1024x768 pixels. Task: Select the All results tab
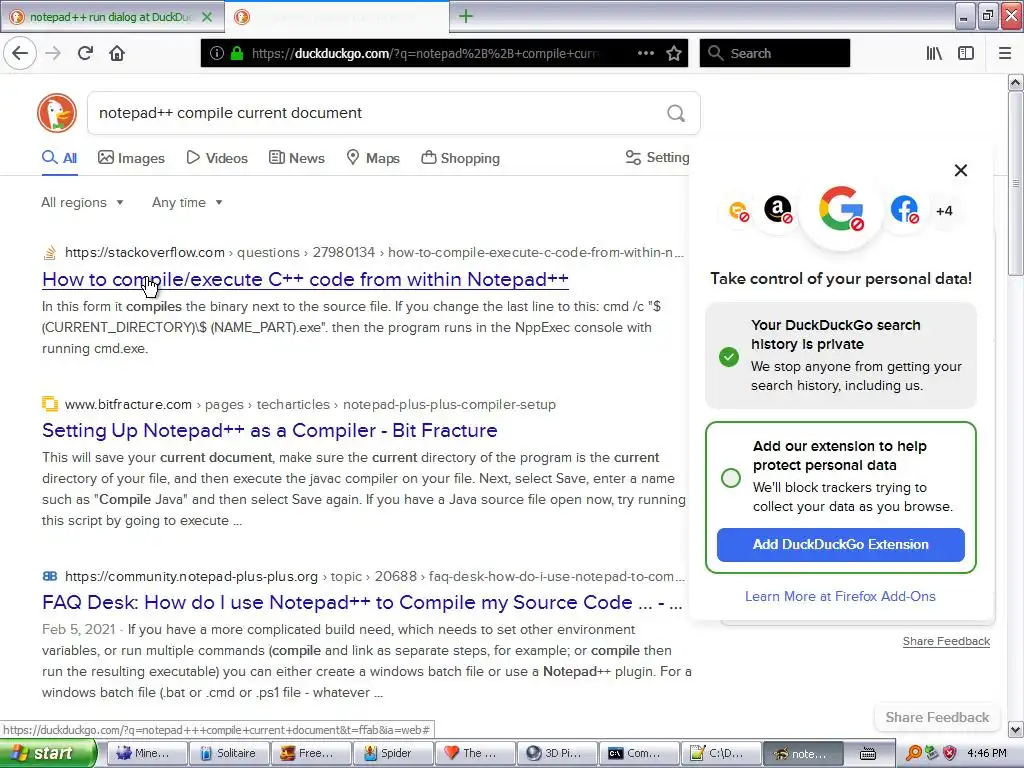point(59,158)
